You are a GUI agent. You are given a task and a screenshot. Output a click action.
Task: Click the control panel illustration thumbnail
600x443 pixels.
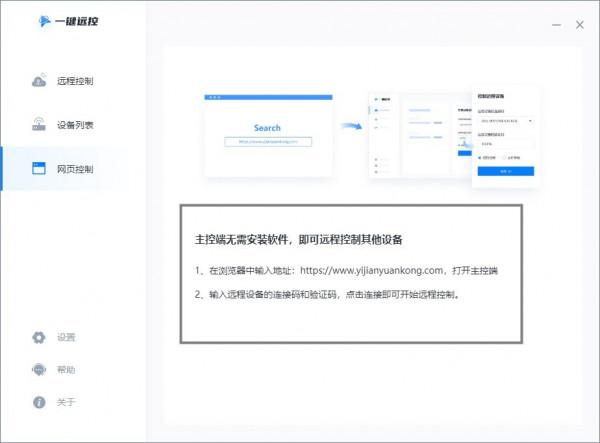click(454, 137)
